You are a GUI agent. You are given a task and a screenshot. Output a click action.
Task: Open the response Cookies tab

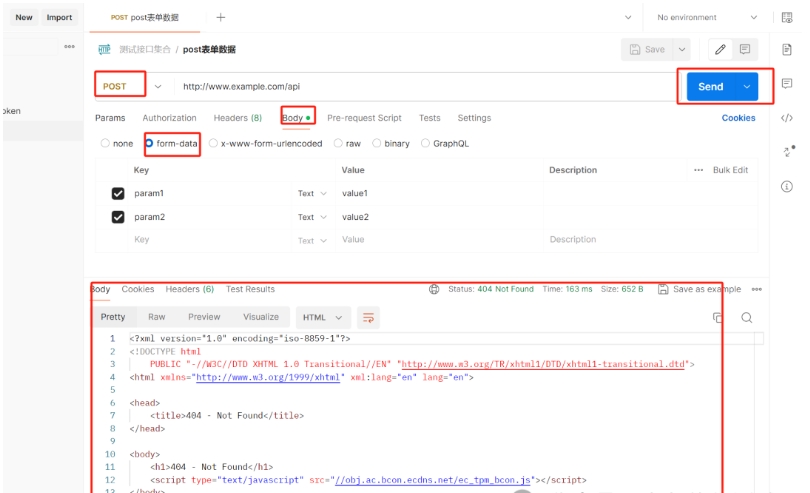(x=138, y=289)
